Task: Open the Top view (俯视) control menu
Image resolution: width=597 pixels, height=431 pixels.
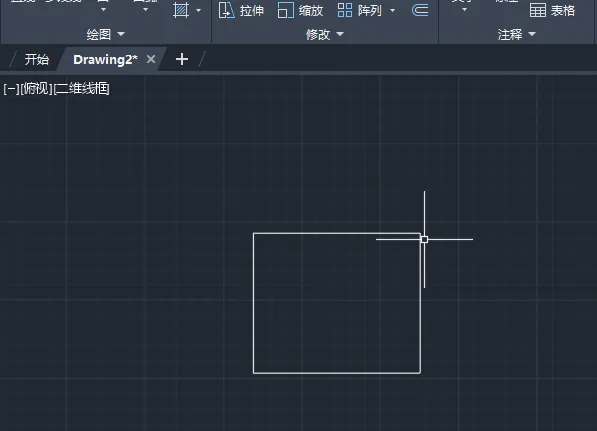Action: click(36, 89)
